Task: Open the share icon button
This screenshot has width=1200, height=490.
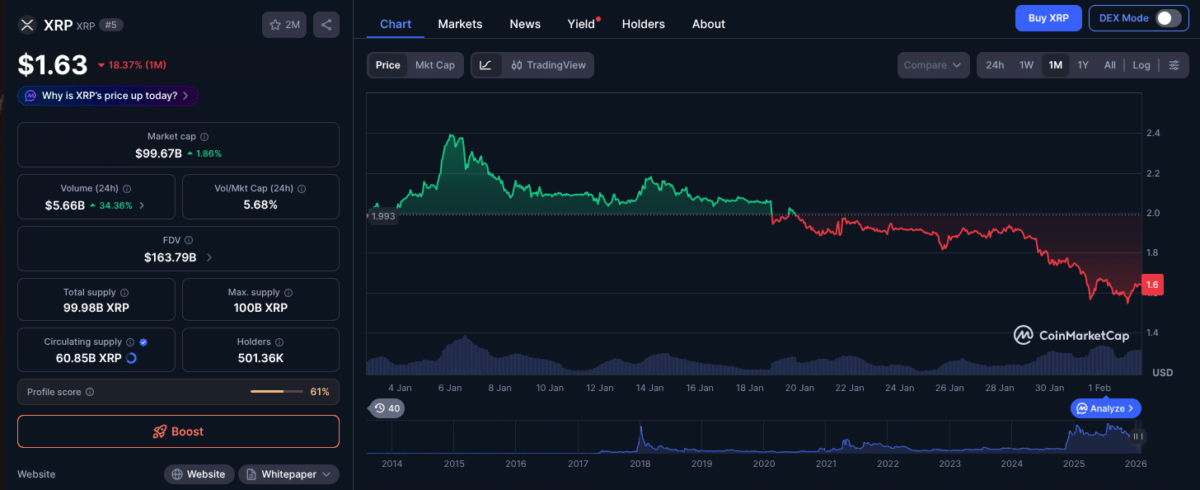Action: coord(326,25)
